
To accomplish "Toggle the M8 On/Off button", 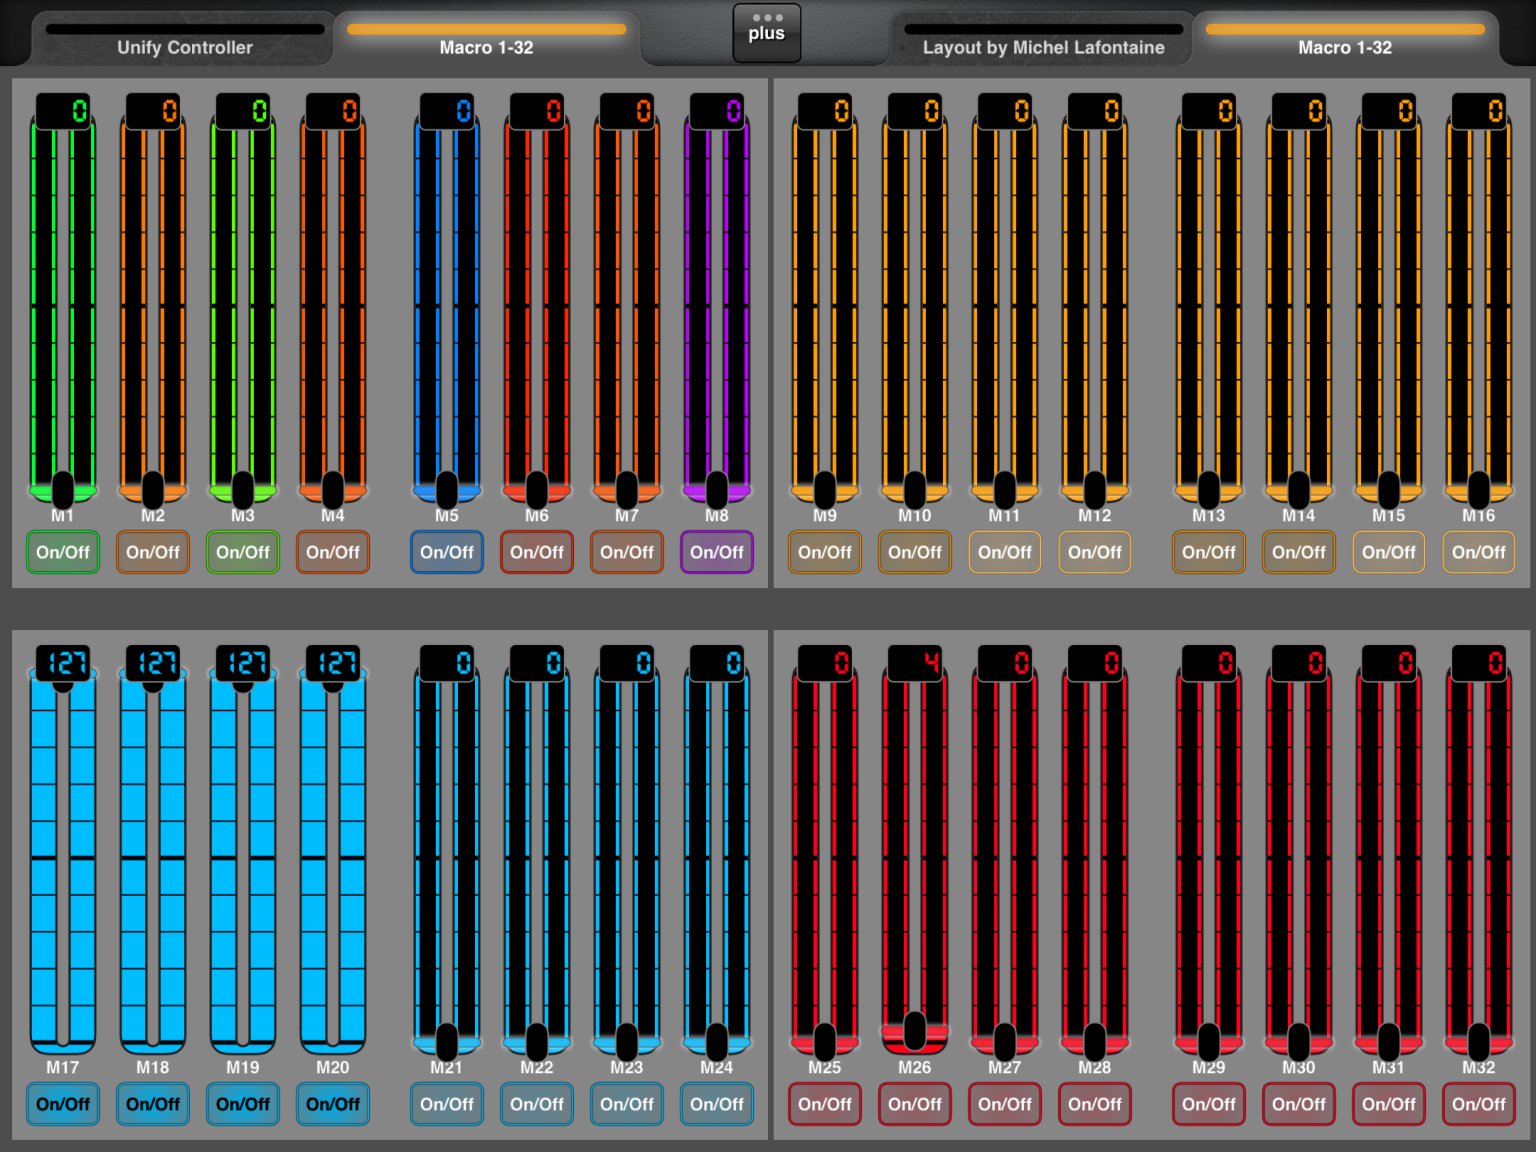I will tap(717, 552).
